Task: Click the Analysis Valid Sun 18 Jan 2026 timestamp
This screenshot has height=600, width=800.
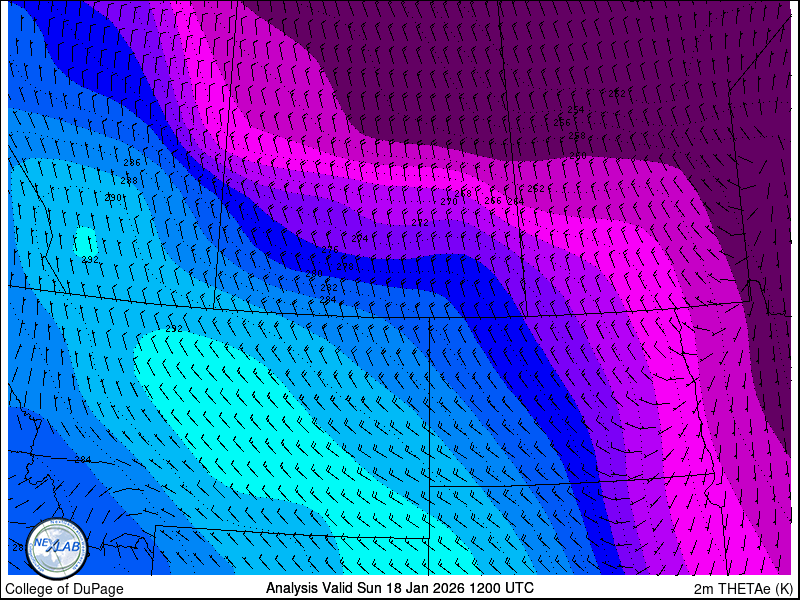Action: (400, 587)
